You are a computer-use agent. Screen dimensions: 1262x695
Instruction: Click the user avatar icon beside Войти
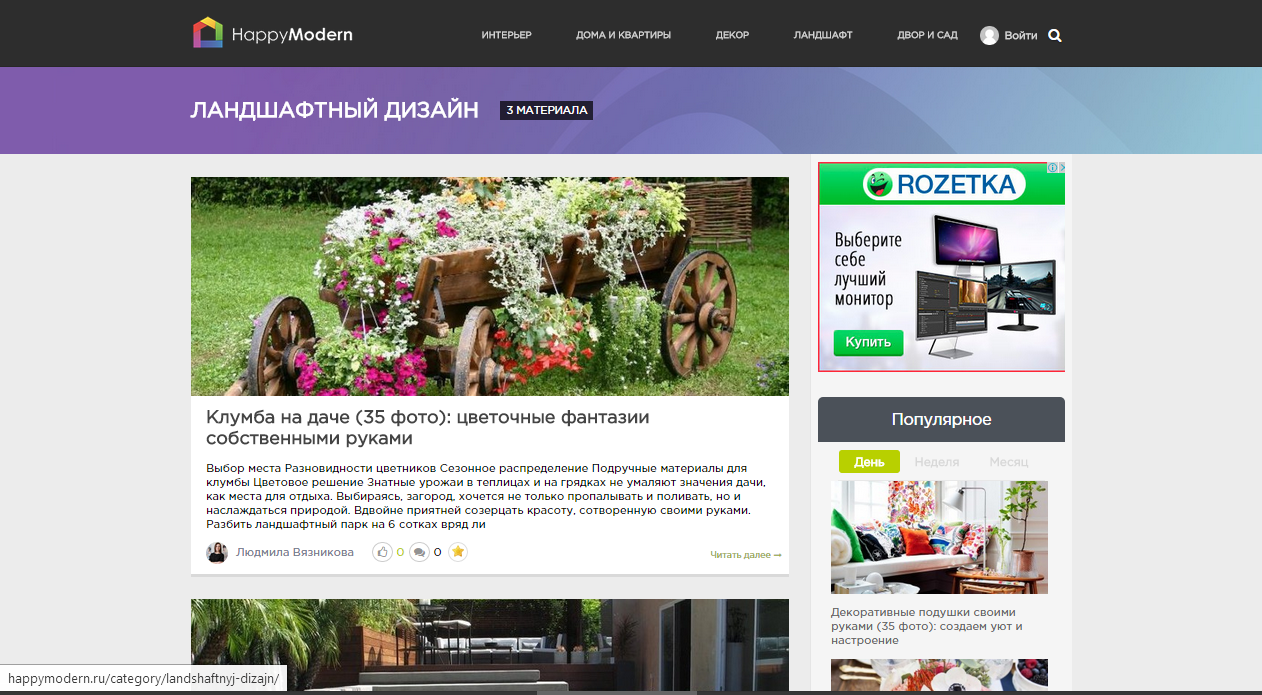[989, 36]
